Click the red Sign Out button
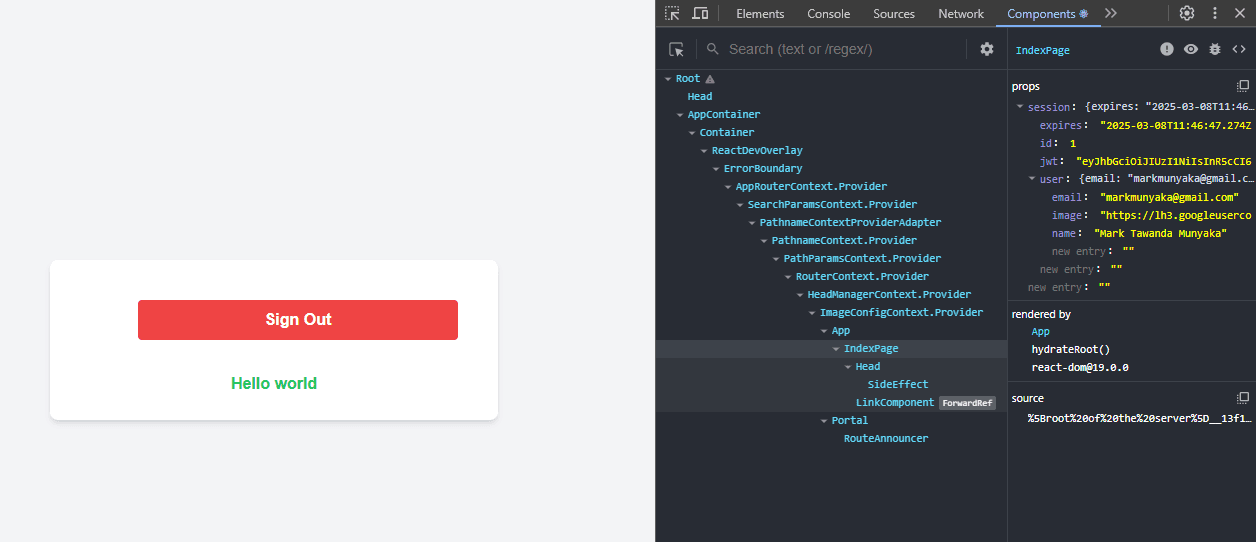The height and width of the screenshot is (542, 1256). pyautogui.click(x=298, y=320)
